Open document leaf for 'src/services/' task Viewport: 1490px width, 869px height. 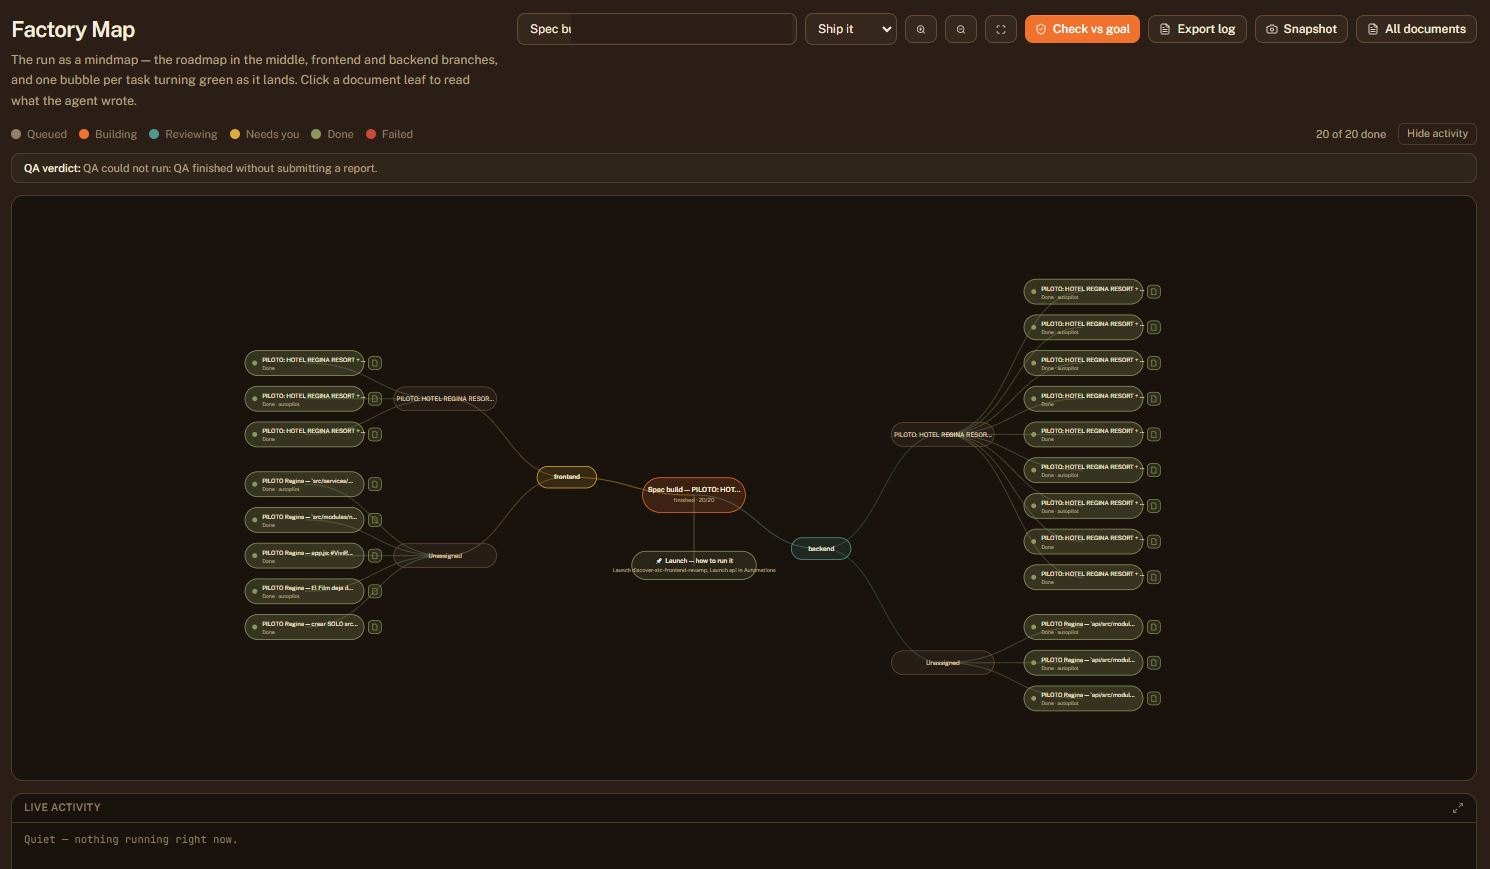tap(375, 484)
